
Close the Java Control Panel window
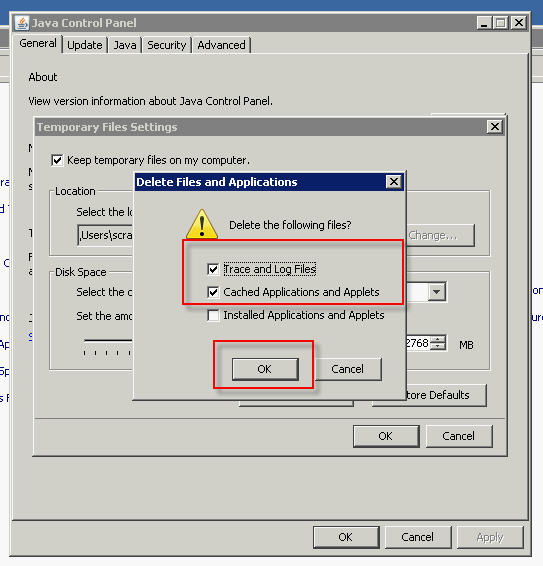tap(519, 23)
